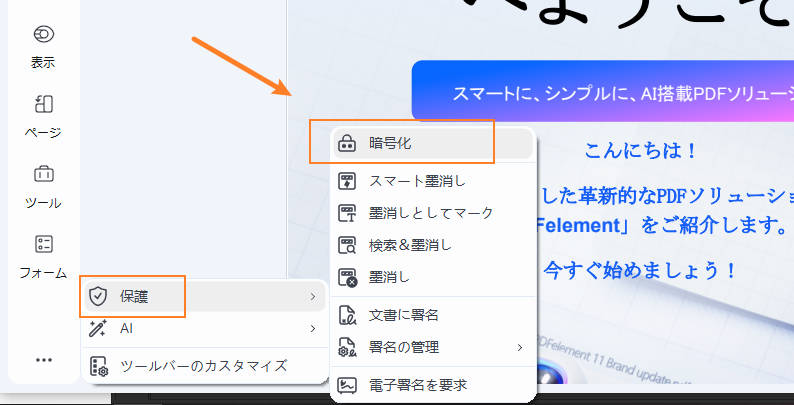Choose the 墨消し menu entry
Image resolution: width=794 pixels, height=405 pixels.
(433, 278)
